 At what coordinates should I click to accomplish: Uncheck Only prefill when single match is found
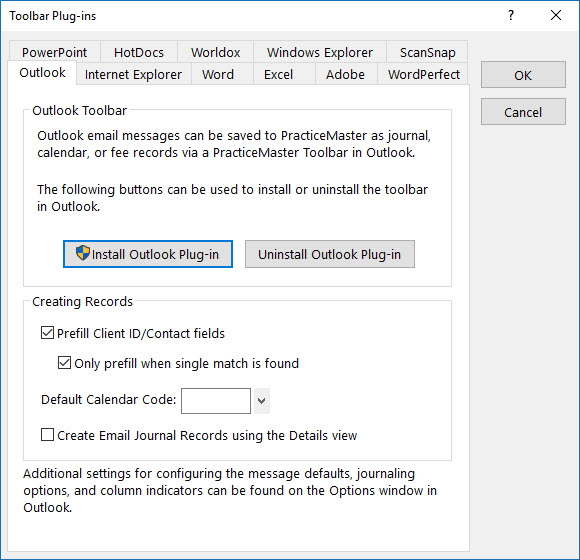click(64, 363)
